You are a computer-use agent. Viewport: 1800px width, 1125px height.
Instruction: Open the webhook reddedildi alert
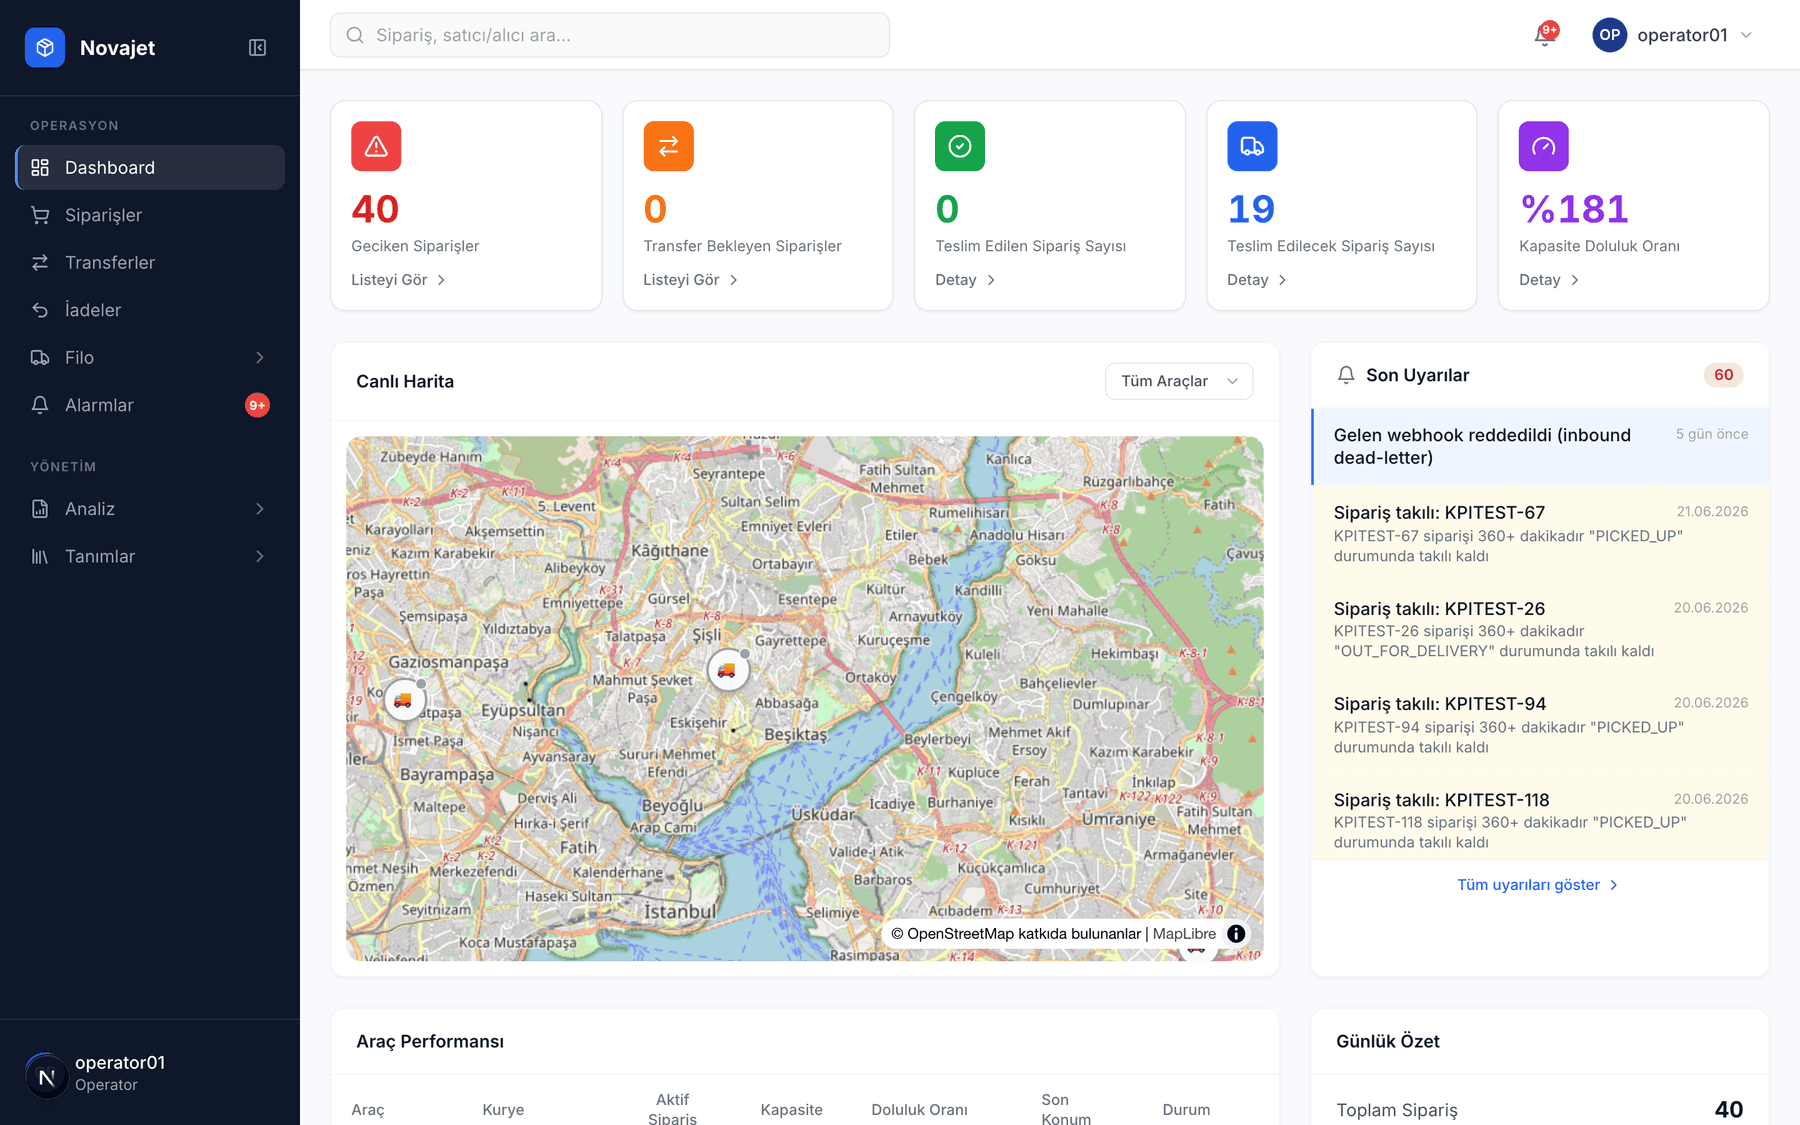click(x=1540, y=446)
